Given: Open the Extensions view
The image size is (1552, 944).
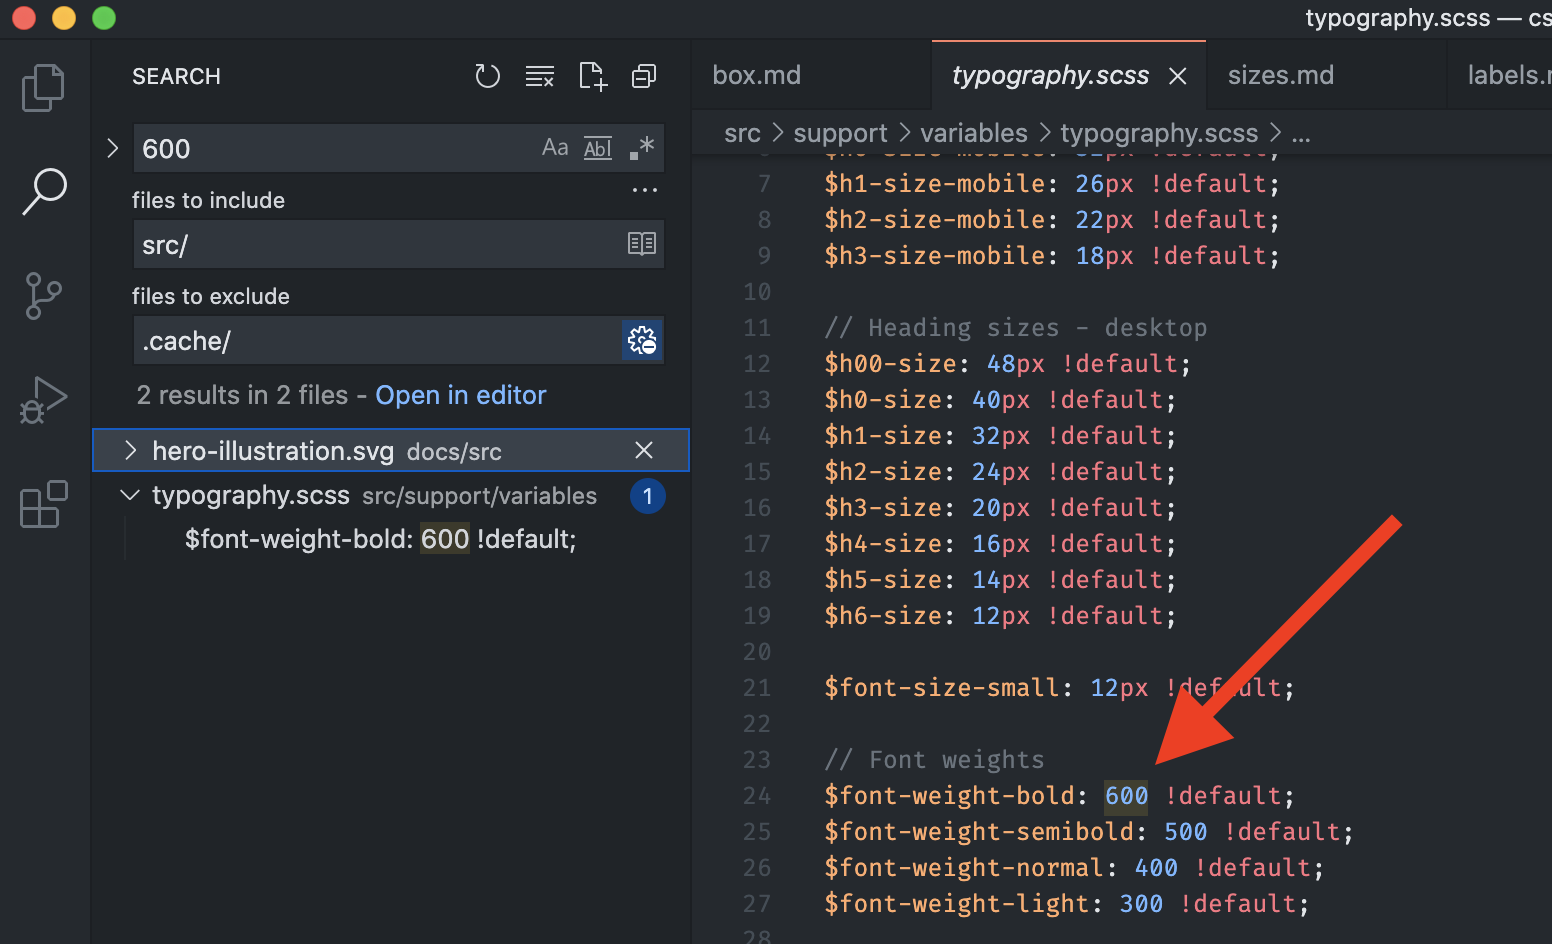Looking at the screenshot, I should click(43, 505).
